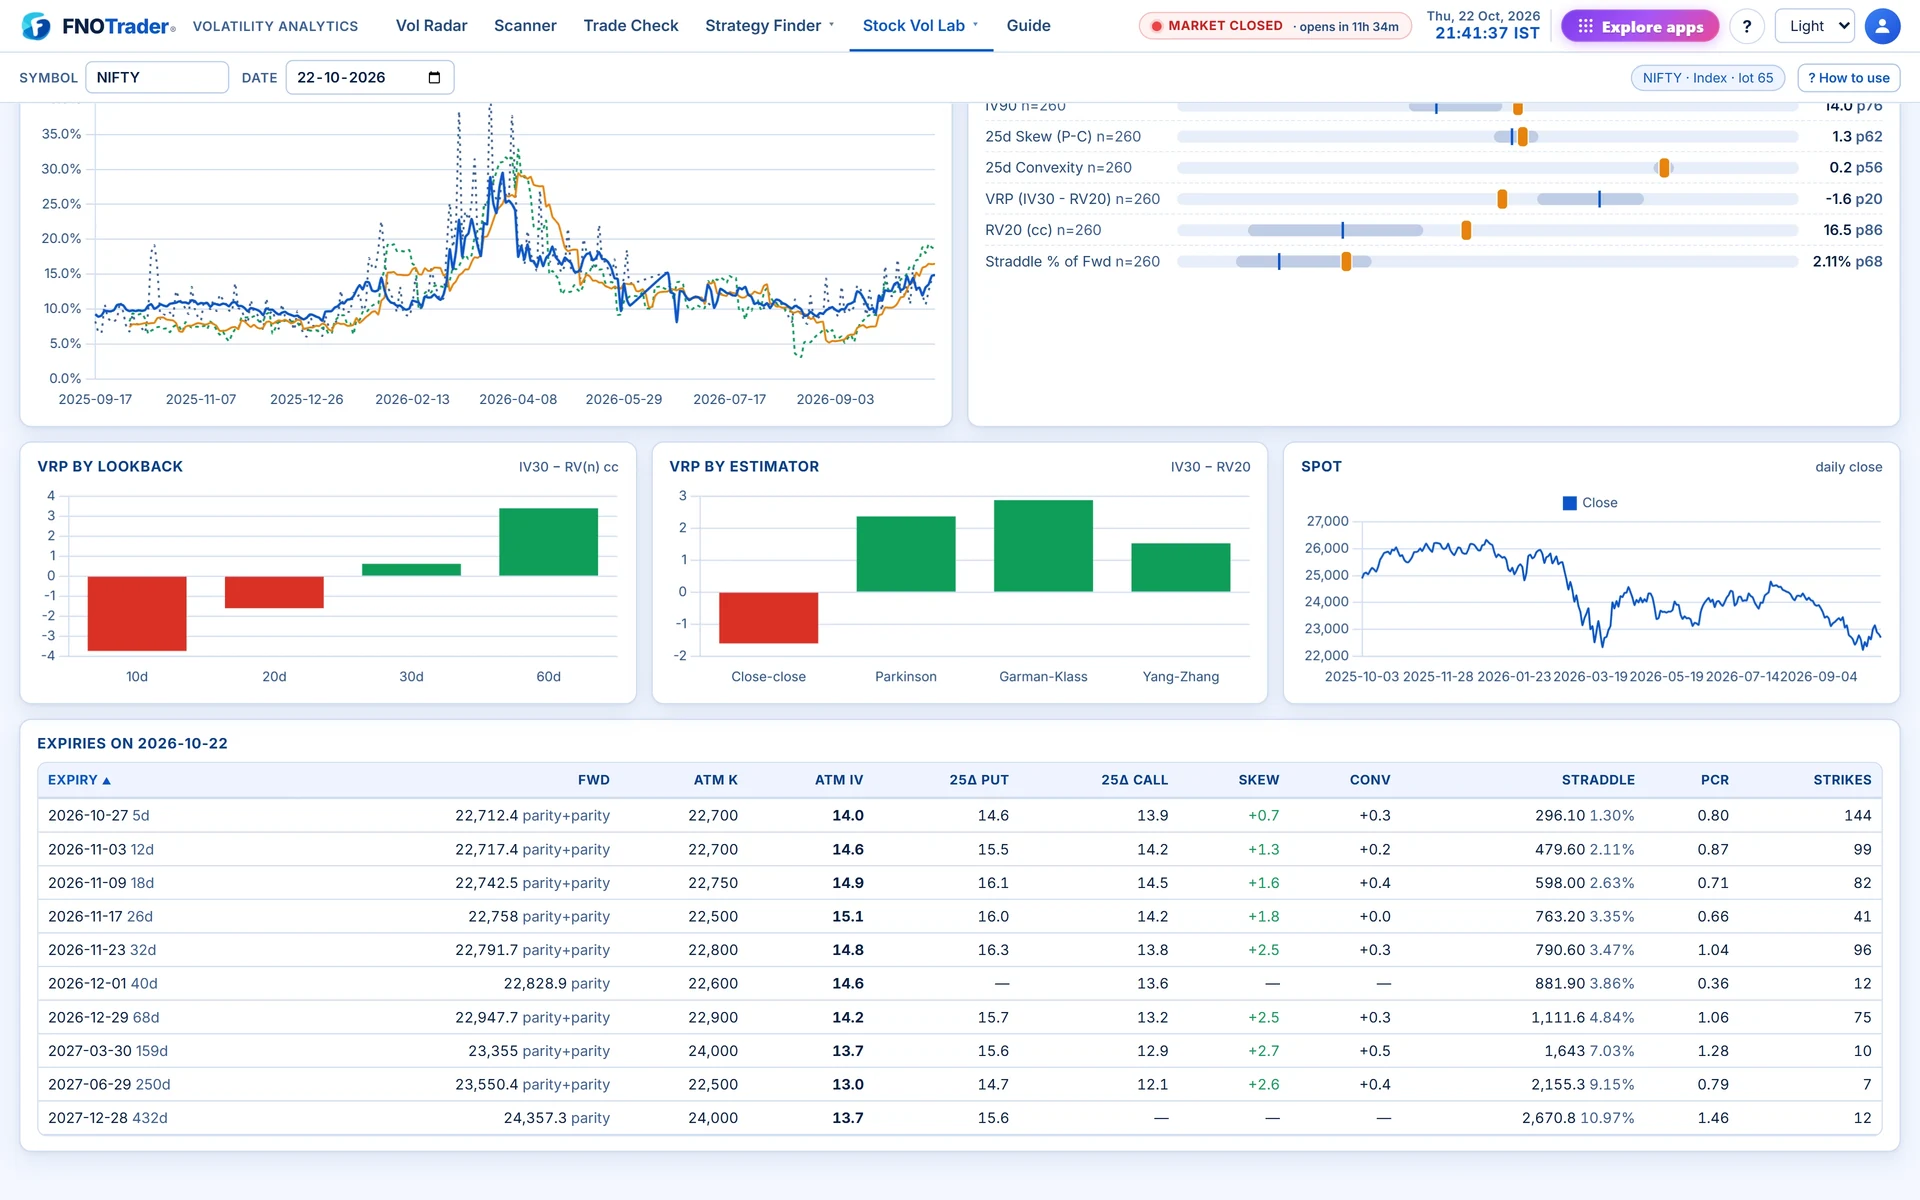The height and width of the screenshot is (1200, 1920).
Task: Click the 25d Convexity n=260 label
Action: 1058,168
